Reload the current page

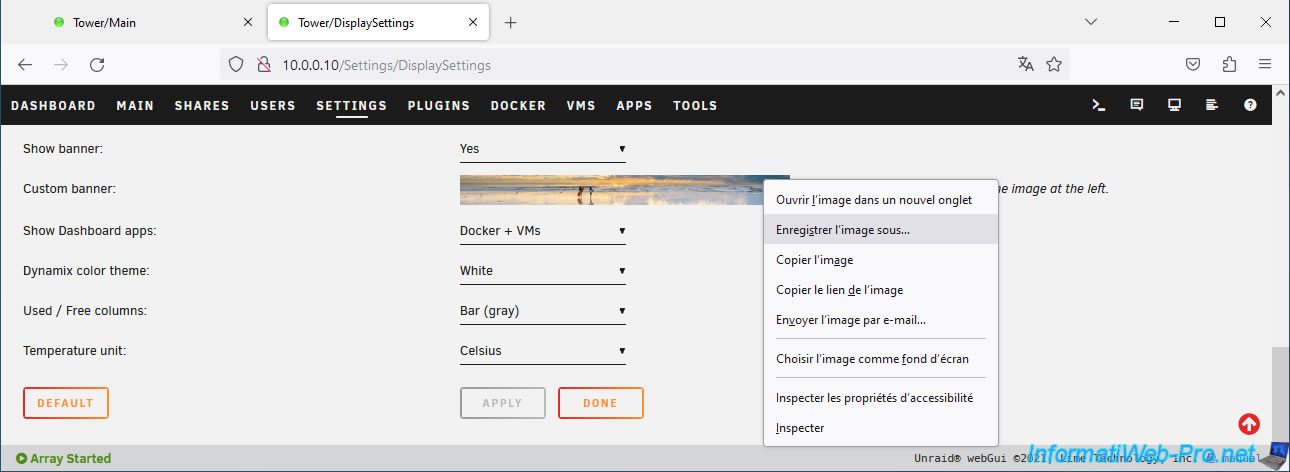click(x=97, y=64)
